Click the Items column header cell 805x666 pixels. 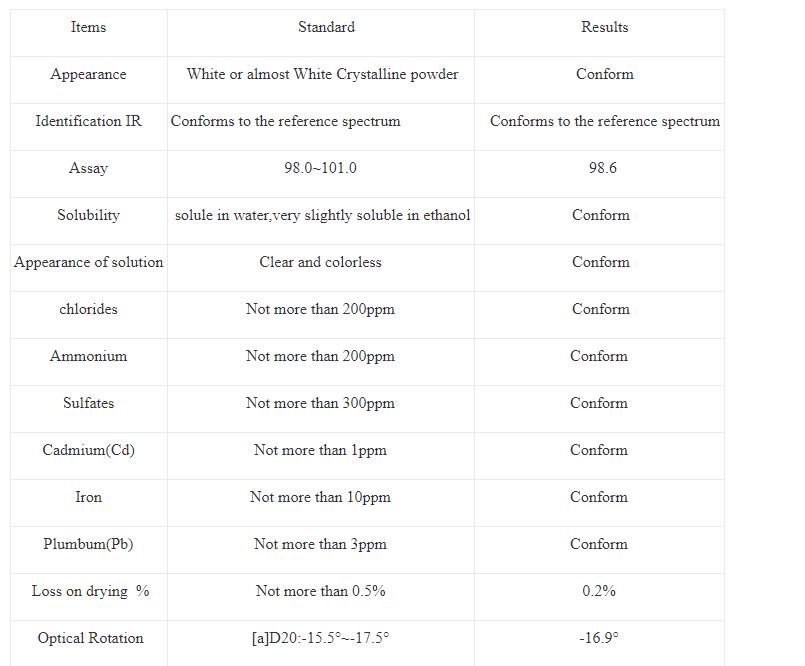(88, 27)
